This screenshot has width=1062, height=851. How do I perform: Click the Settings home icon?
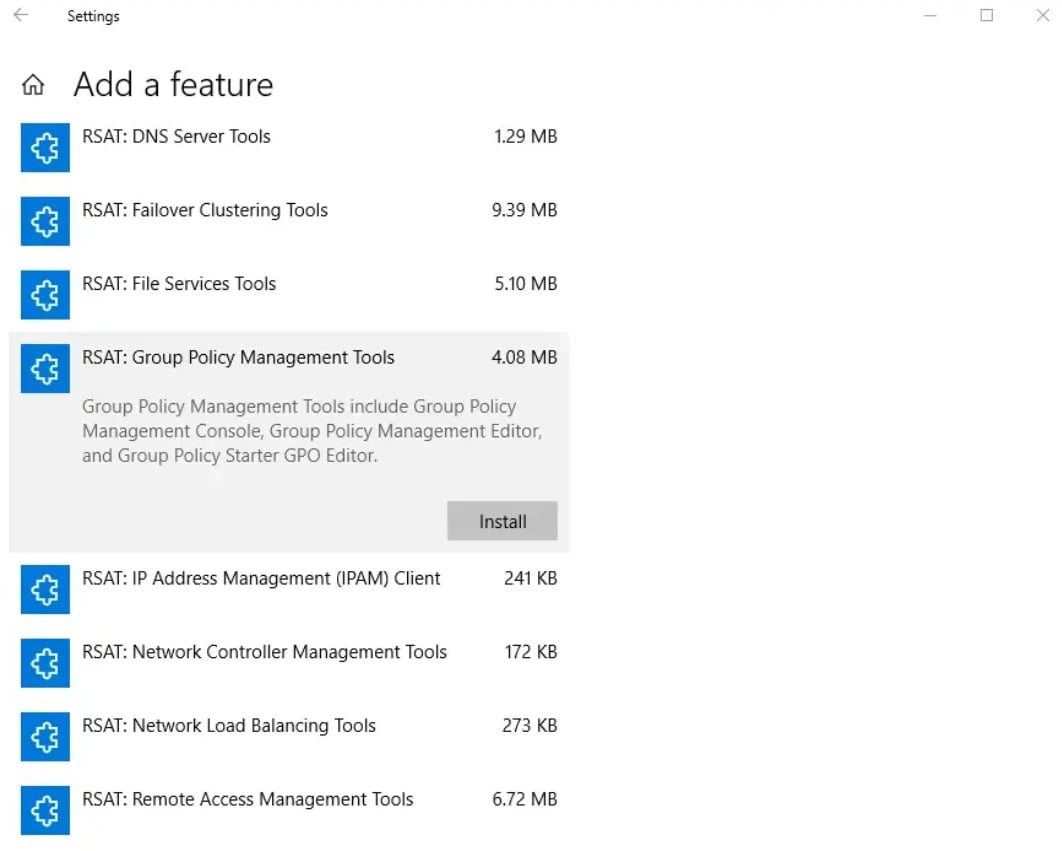point(33,85)
